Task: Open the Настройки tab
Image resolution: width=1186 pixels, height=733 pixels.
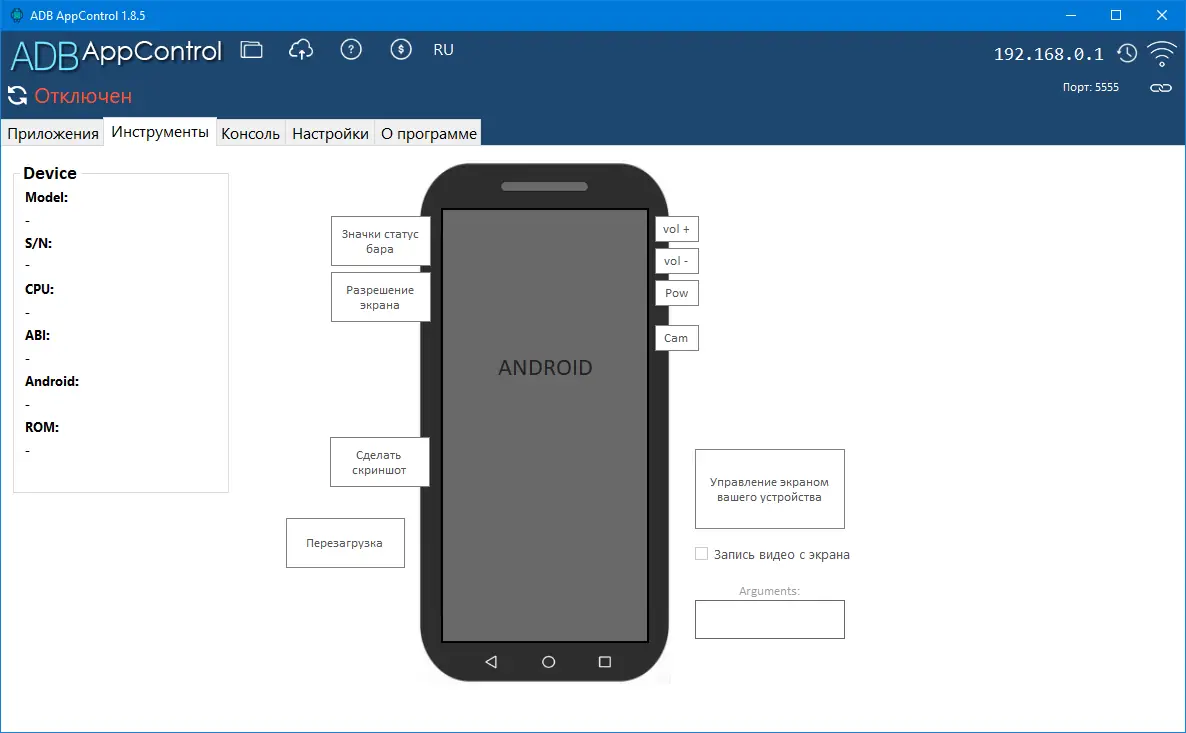Action: 331,133
